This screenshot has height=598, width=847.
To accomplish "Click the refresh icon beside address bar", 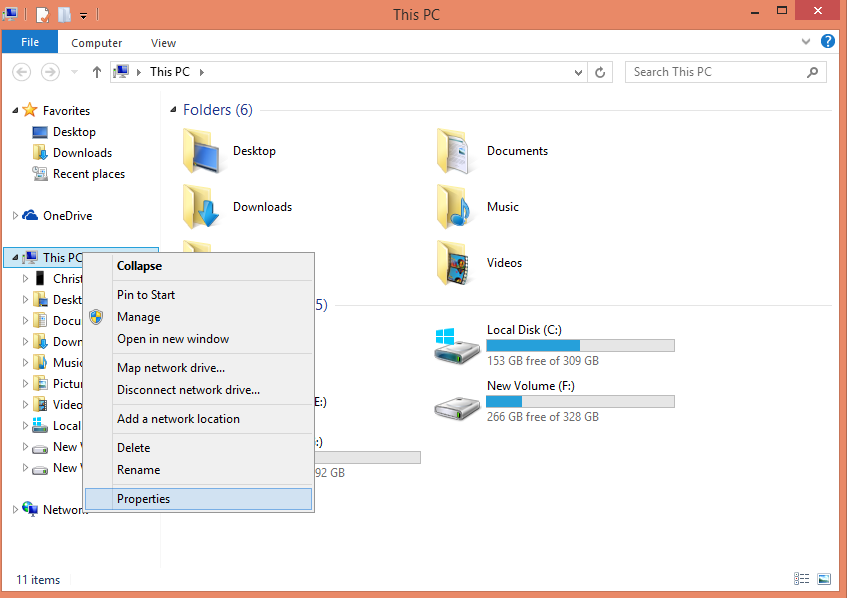I will tap(600, 71).
